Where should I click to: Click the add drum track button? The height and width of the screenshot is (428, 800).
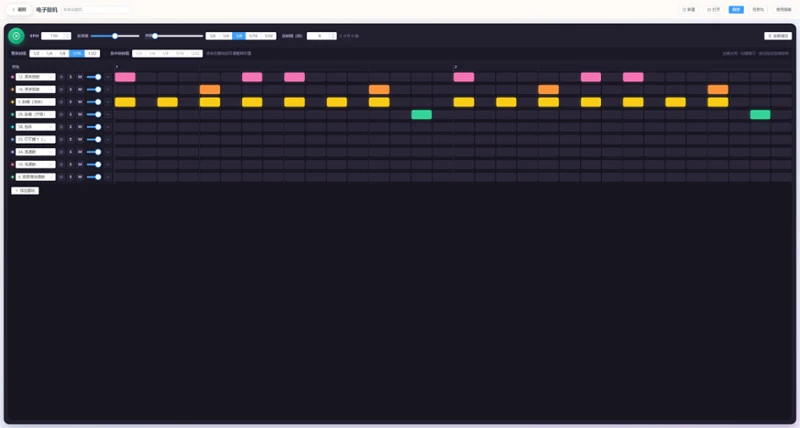pyautogui.click(x=25, y=190)
